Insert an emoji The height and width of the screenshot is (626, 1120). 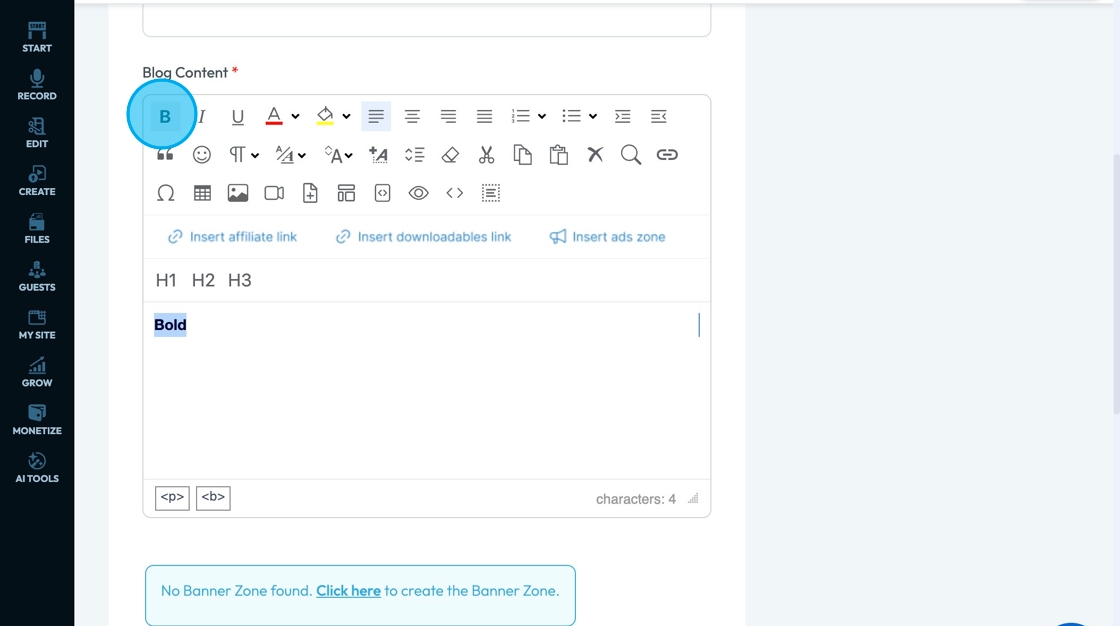click(202, 155)
